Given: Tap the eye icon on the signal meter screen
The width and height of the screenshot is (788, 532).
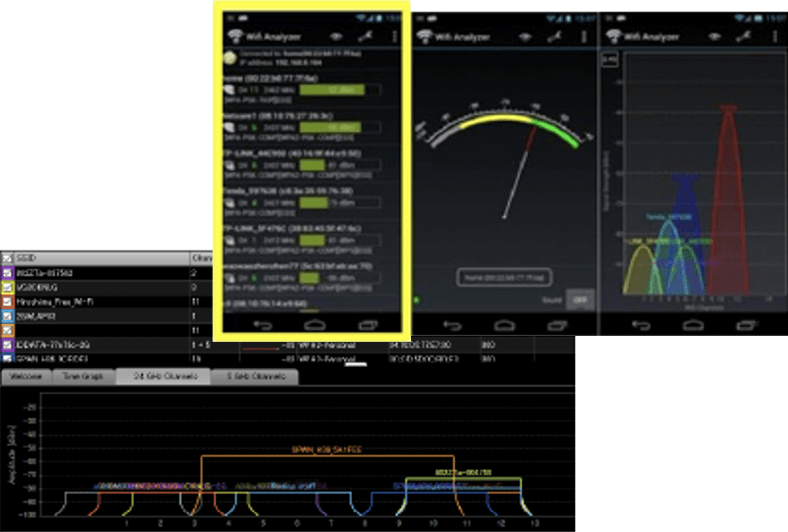Looking at the screenshot, I should 524,36.
